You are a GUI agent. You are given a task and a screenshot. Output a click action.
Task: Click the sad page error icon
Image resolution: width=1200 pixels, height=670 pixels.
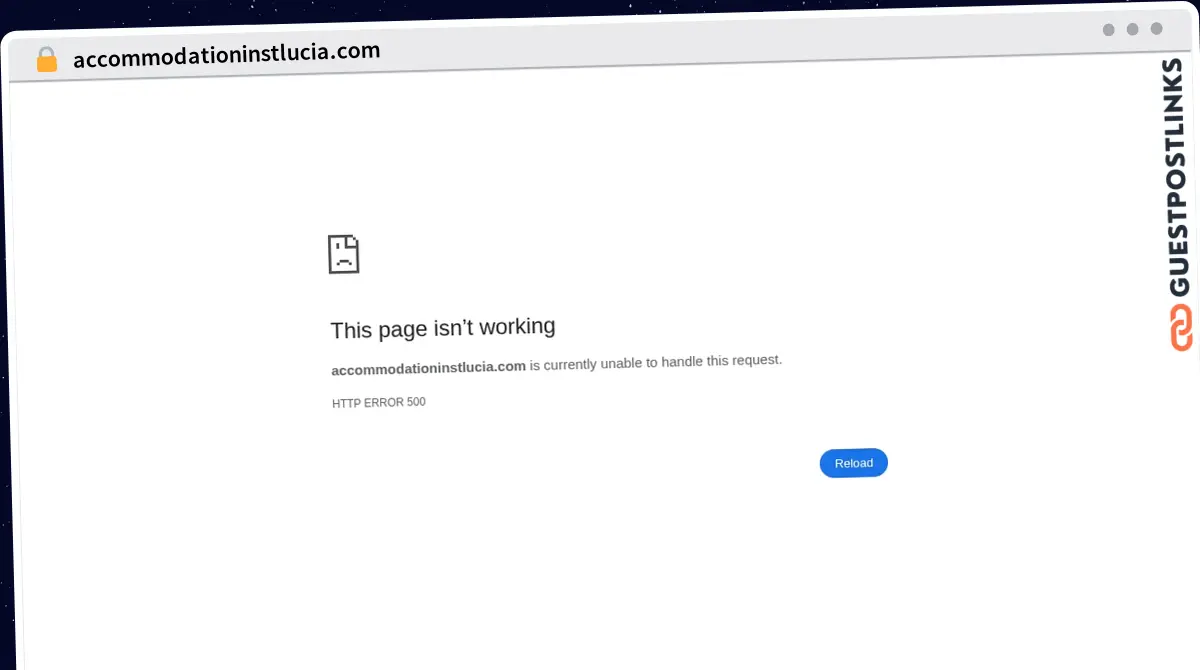click(x=343, y=254)
